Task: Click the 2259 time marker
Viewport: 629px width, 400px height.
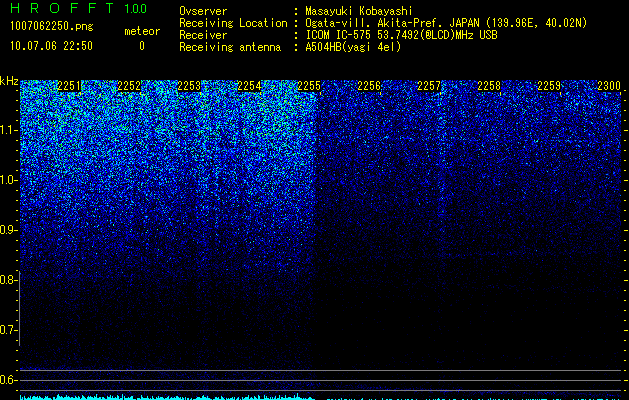Action: click(549, 86)
